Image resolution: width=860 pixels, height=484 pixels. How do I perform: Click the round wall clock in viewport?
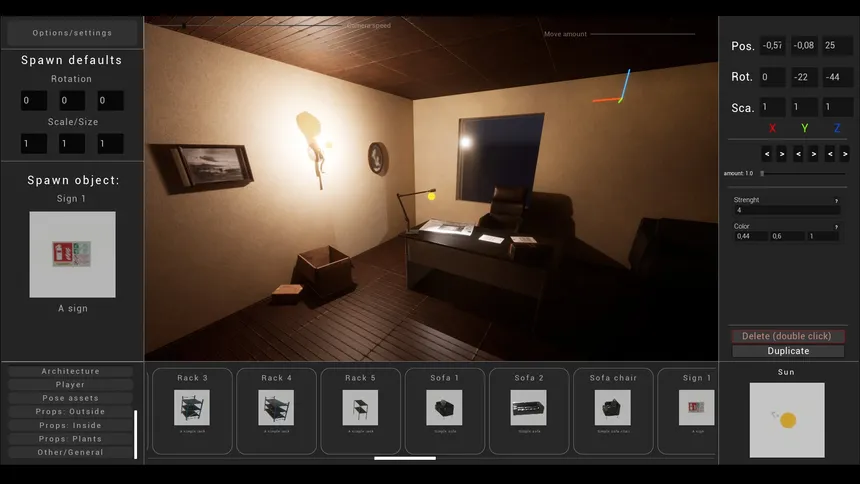pyautogui.click(x=378, y=158)
